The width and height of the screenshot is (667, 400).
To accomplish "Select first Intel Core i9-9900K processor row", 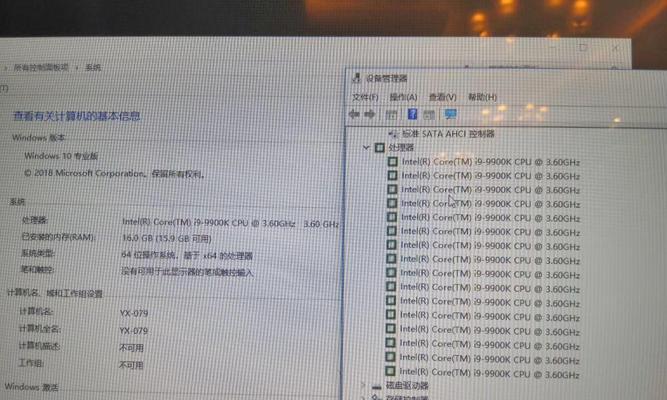I will pyautogui.click(x=490, y=162).
